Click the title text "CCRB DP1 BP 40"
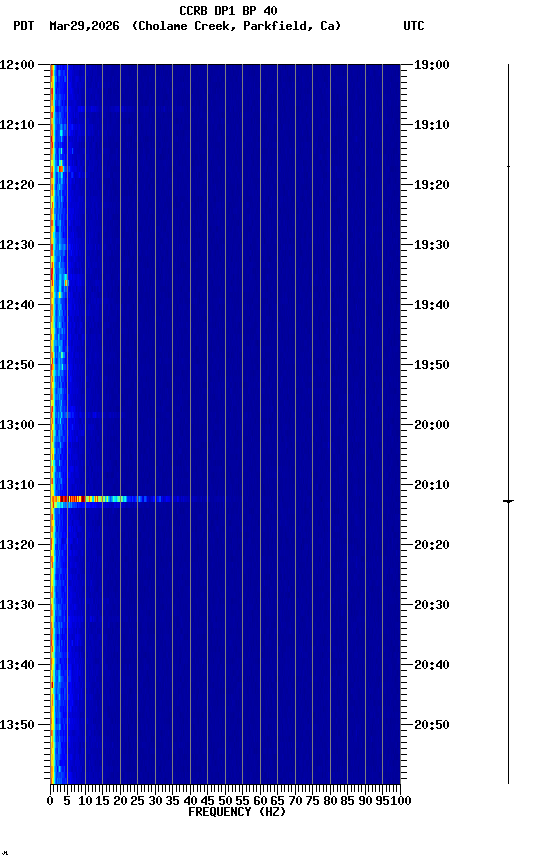 click(228, 10)
